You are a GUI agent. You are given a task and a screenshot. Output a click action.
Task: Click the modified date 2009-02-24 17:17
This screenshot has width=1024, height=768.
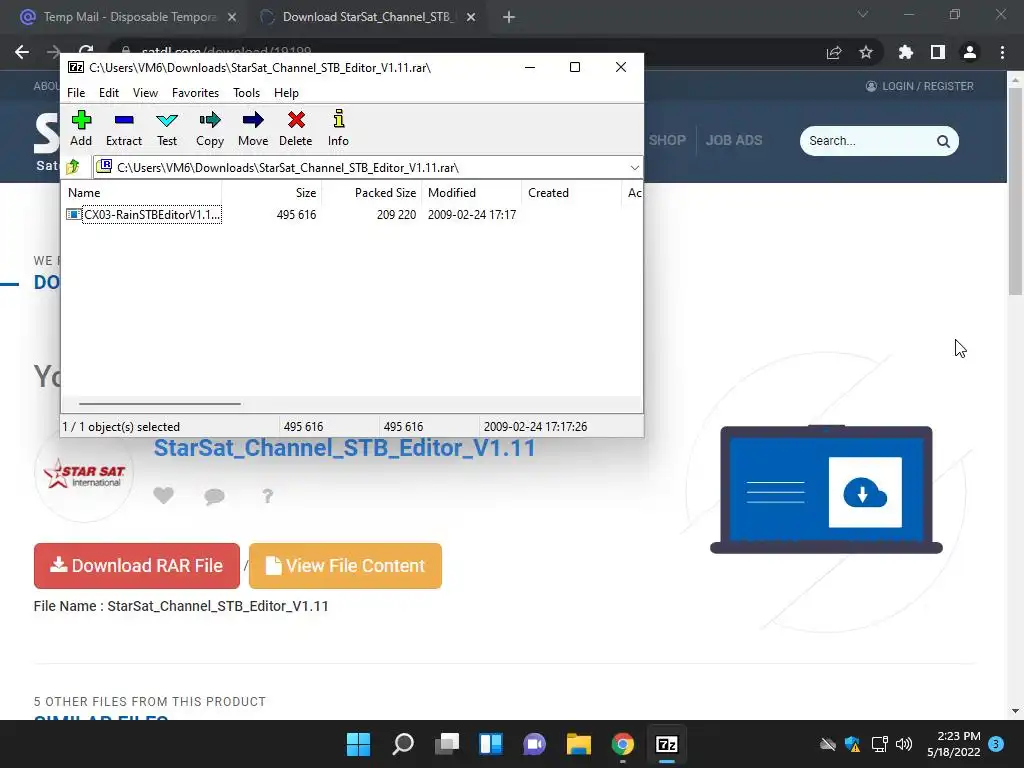tap(472, 214)
